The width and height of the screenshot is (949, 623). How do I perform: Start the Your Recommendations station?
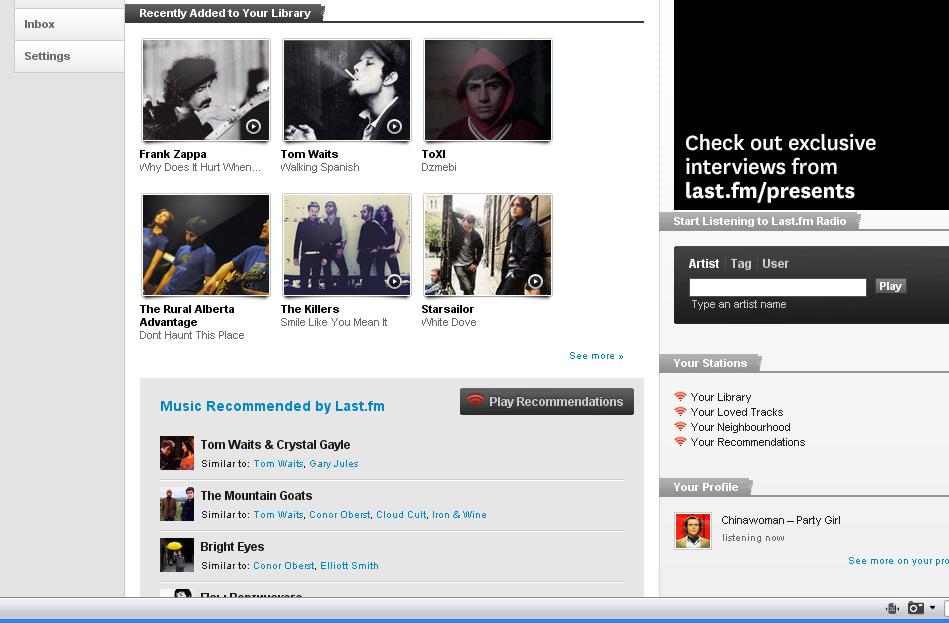click(747, 442)
